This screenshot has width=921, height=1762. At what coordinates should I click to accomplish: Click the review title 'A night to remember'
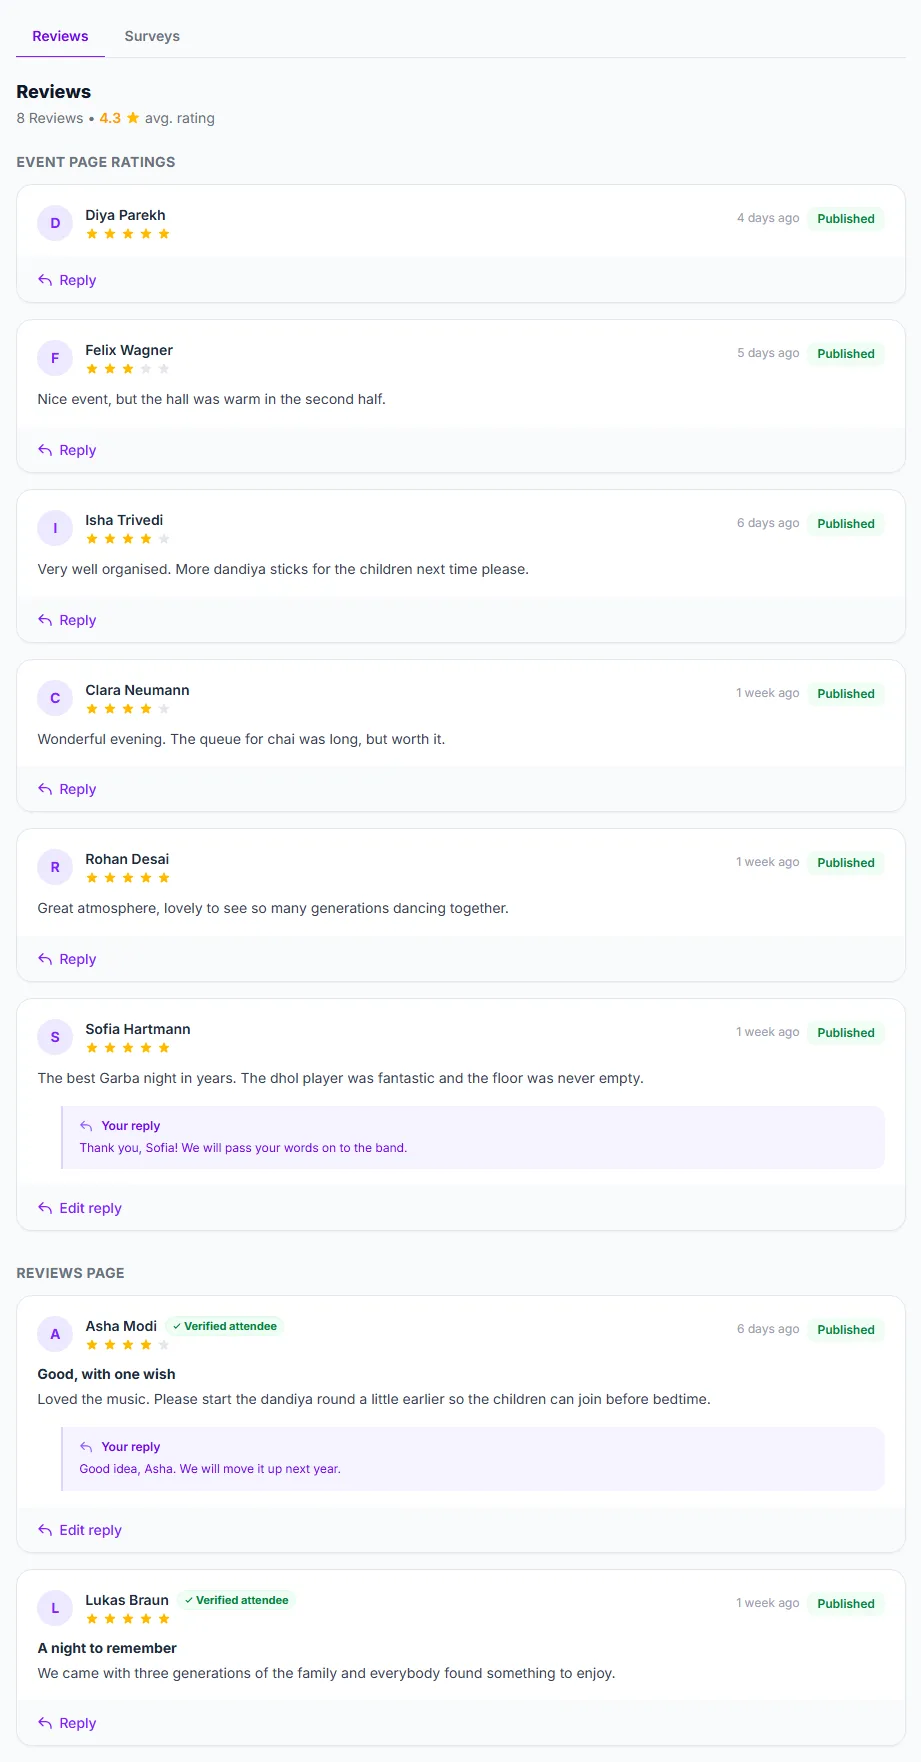point(107,1648)
